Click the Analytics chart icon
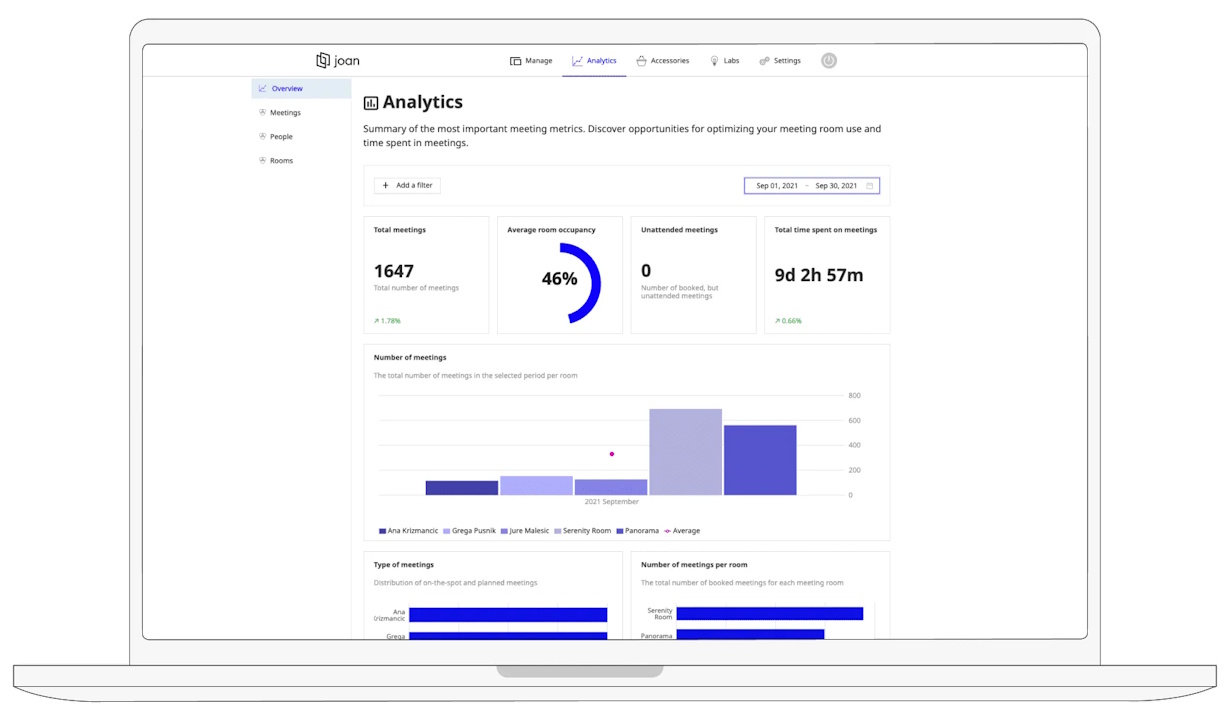 577,61
